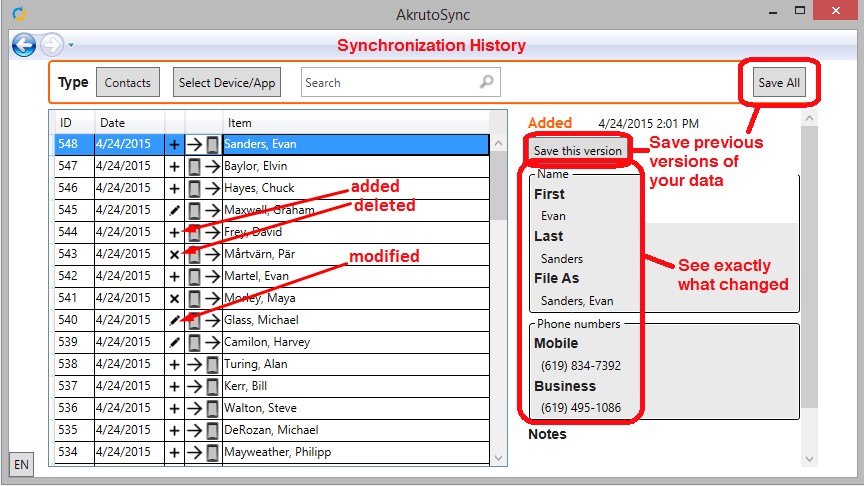
Task: Click the device sync arrow icon for Turing, Alan
Action: coord(204,364)
